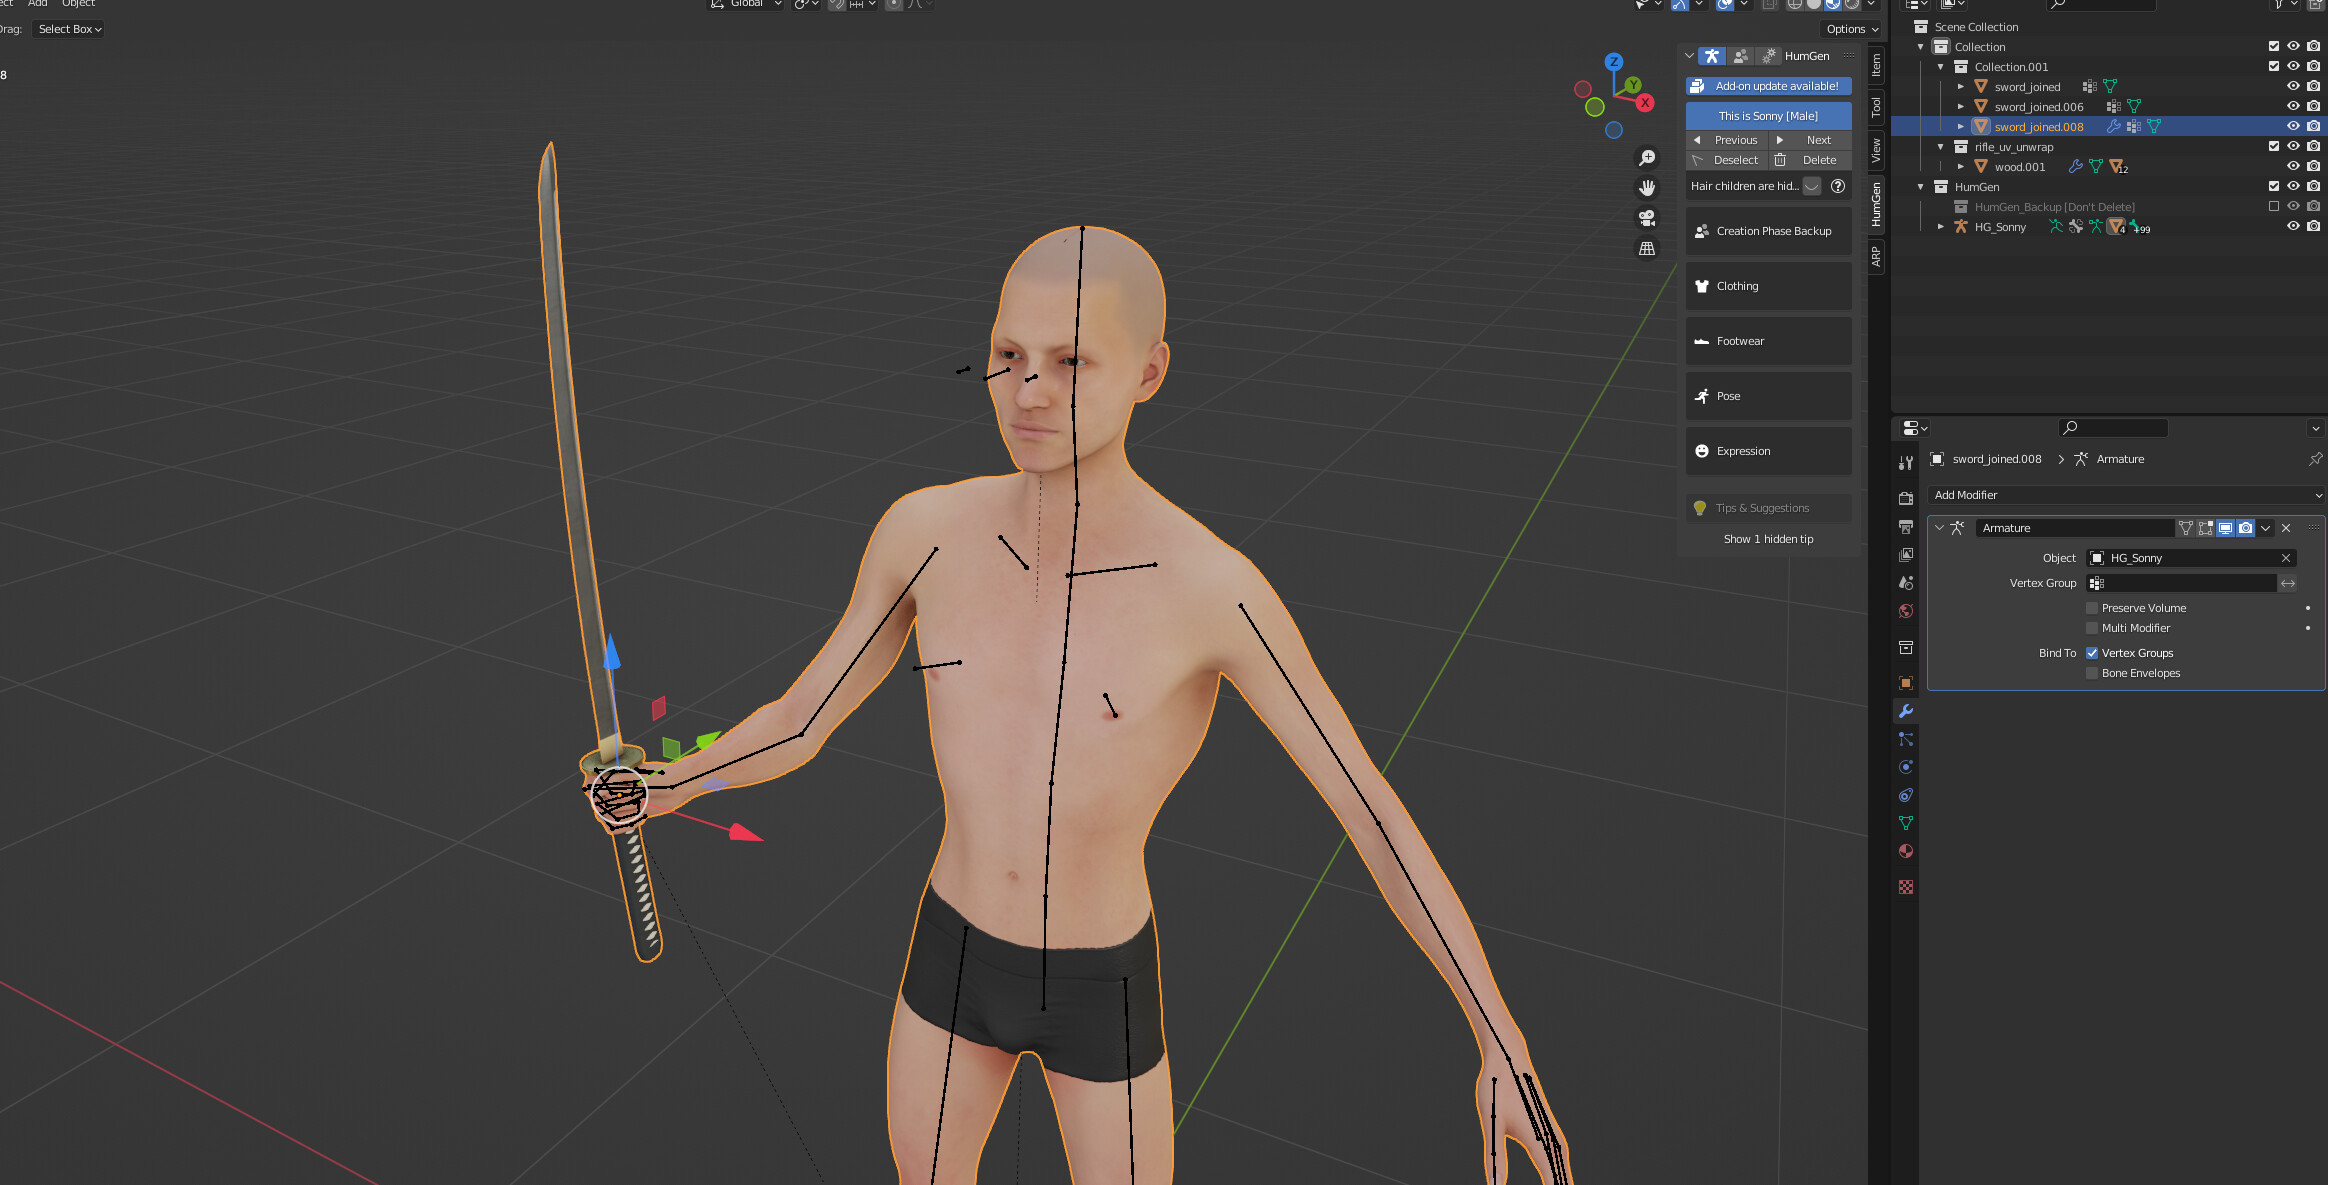Open the Drag Select Box dropdown
2328x1185 pixels.
[70, 29]
